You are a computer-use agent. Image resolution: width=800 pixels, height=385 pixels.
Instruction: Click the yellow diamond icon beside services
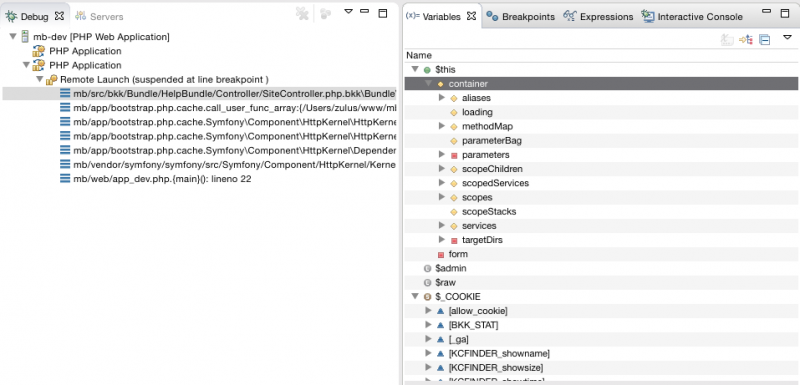454,226
